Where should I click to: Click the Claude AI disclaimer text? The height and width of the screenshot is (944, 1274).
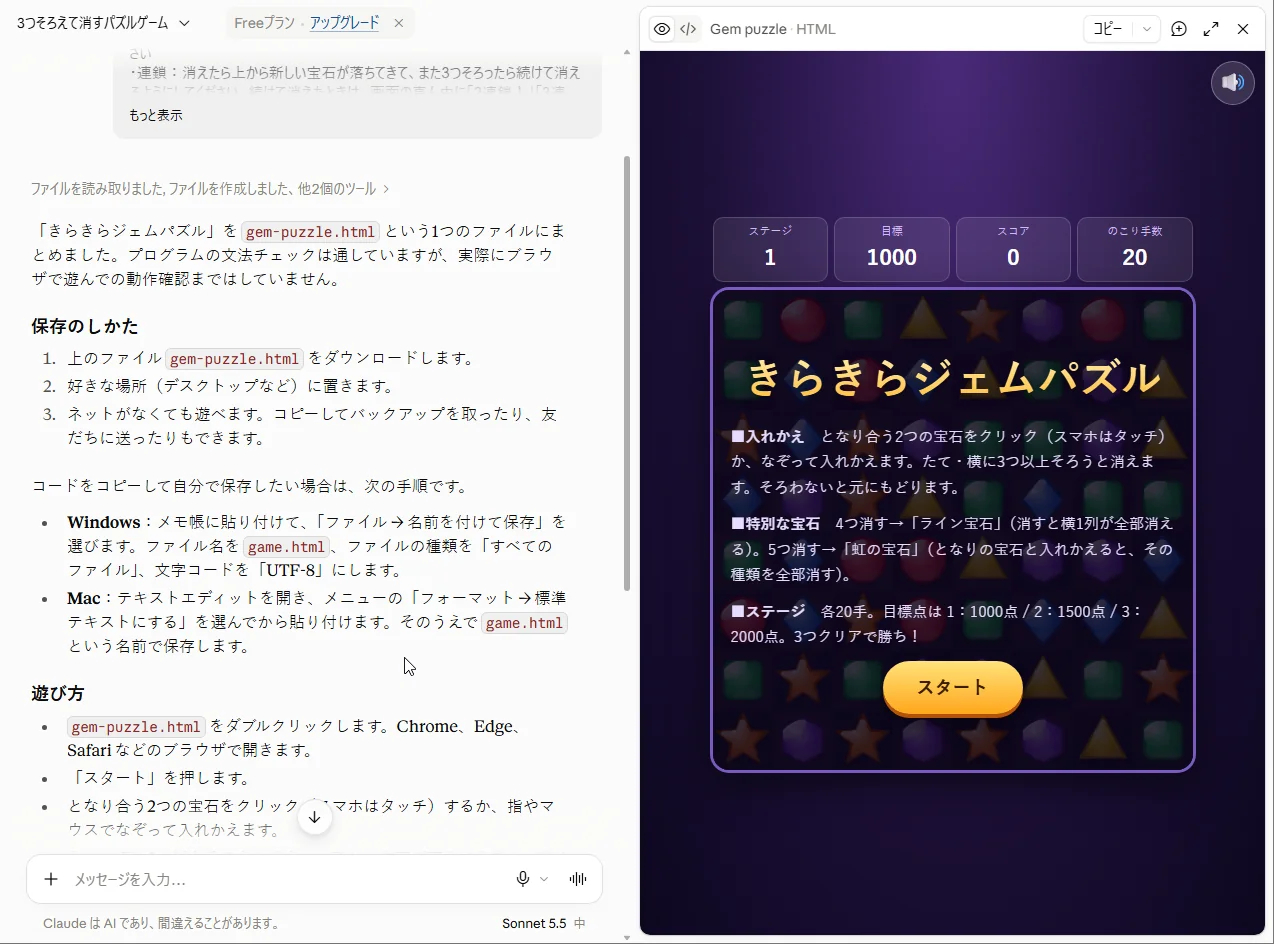pyautogui.click(x=161, y=923)
